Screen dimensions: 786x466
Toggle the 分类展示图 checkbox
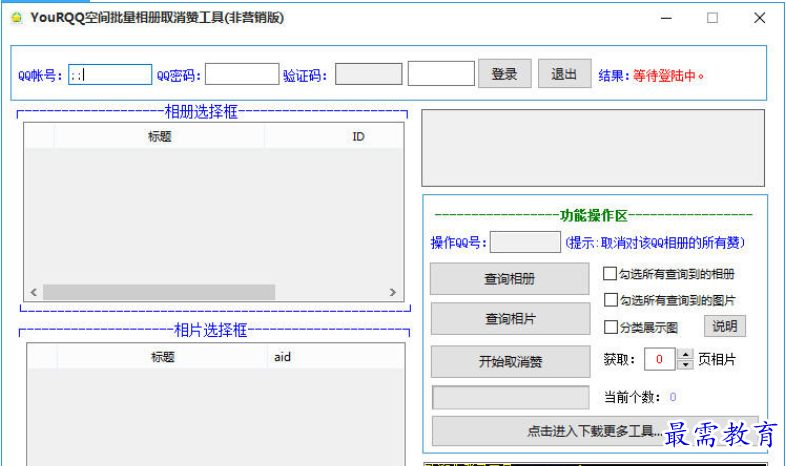tap(611, 327)
